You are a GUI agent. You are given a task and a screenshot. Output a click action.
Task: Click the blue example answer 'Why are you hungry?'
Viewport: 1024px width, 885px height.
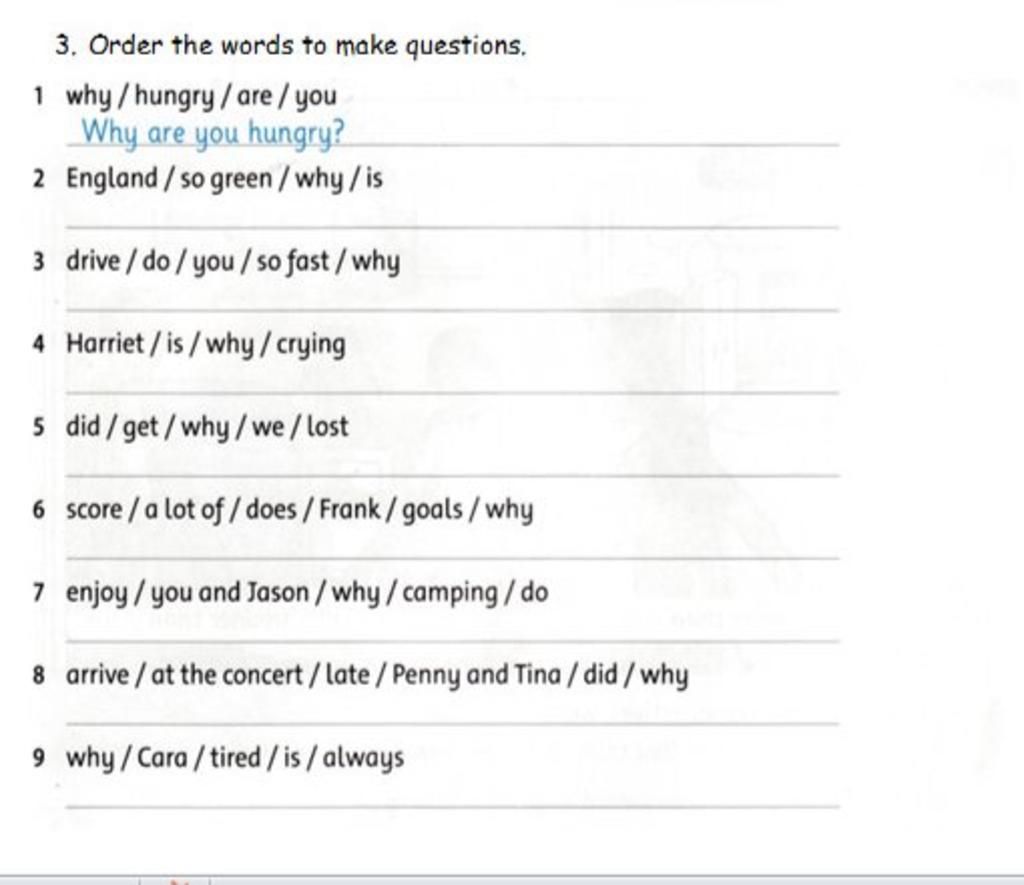213,133
